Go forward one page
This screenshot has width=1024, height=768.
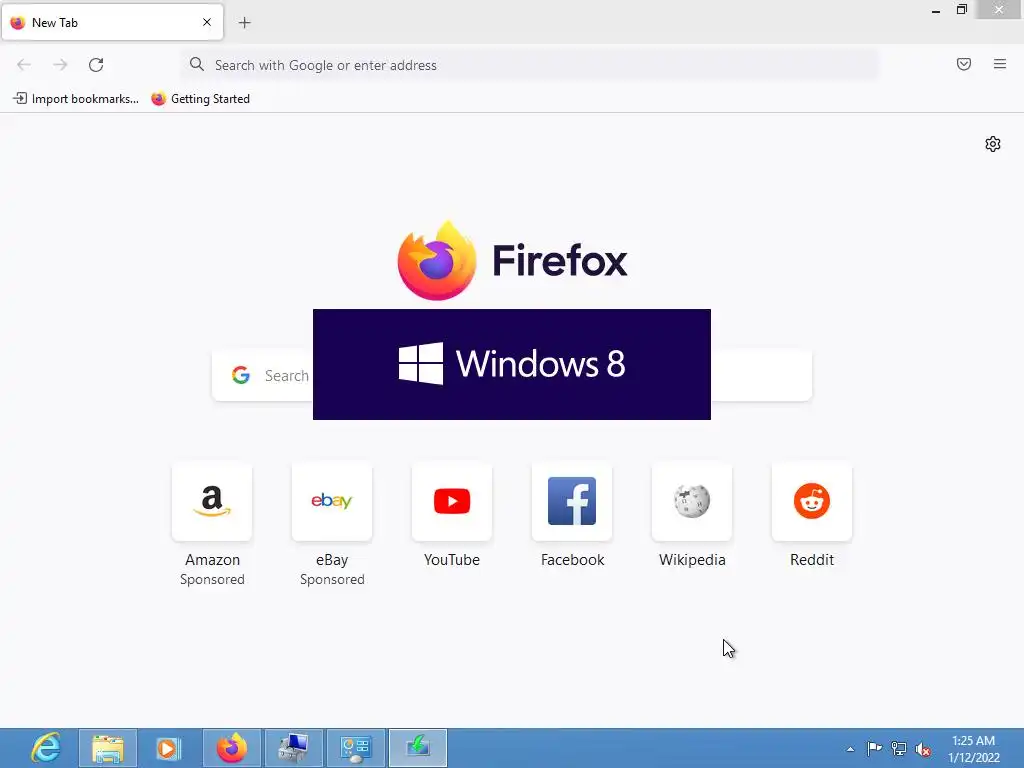pyautogui.click(x=60, y=65)
